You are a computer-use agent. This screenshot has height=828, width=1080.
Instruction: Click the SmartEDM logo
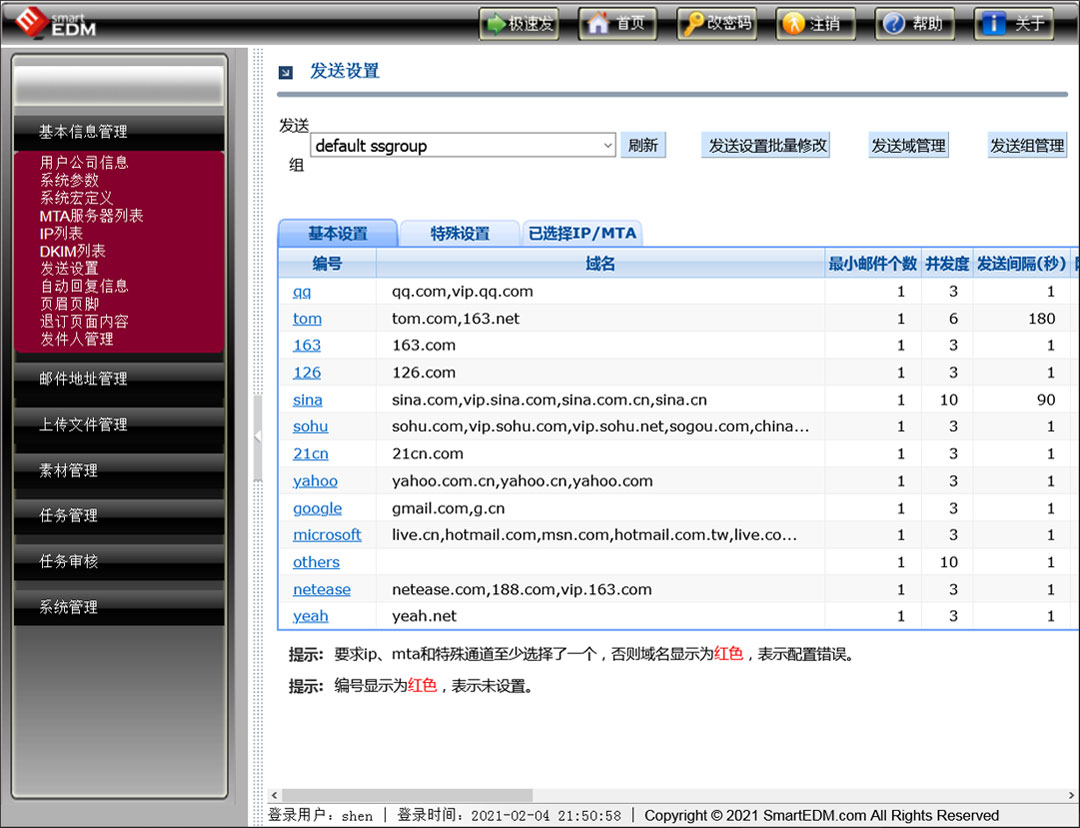point(55,22)
